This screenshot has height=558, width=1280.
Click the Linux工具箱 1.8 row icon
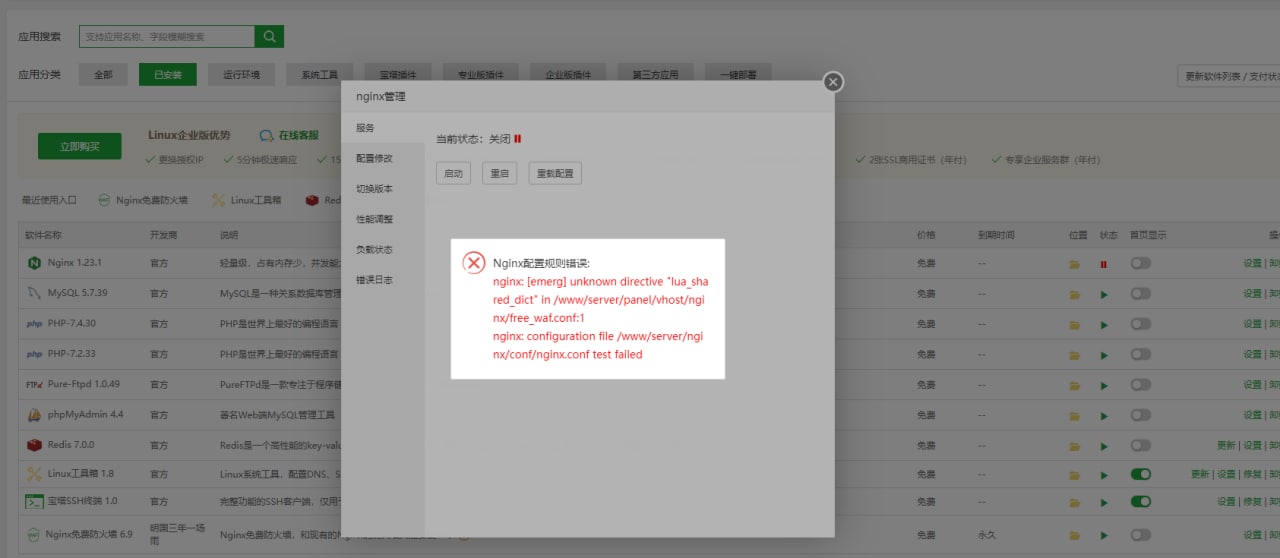pos(33,473)
